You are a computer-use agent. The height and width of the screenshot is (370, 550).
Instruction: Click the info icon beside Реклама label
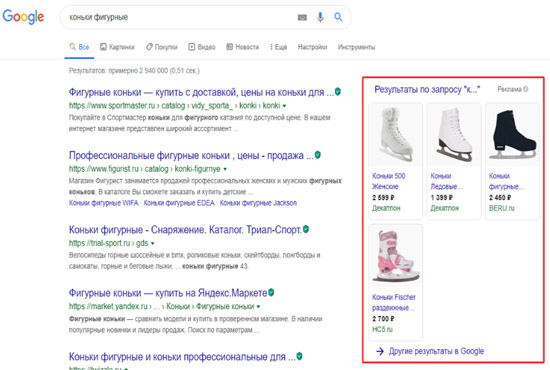[525, 89]
